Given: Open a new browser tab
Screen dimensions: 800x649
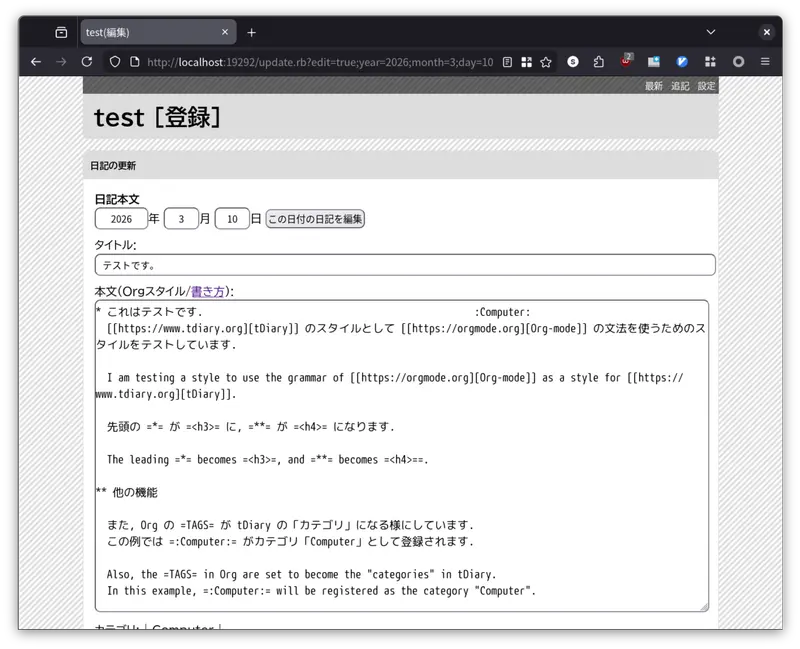Looking at the screenshot, I should pos(252,32).
